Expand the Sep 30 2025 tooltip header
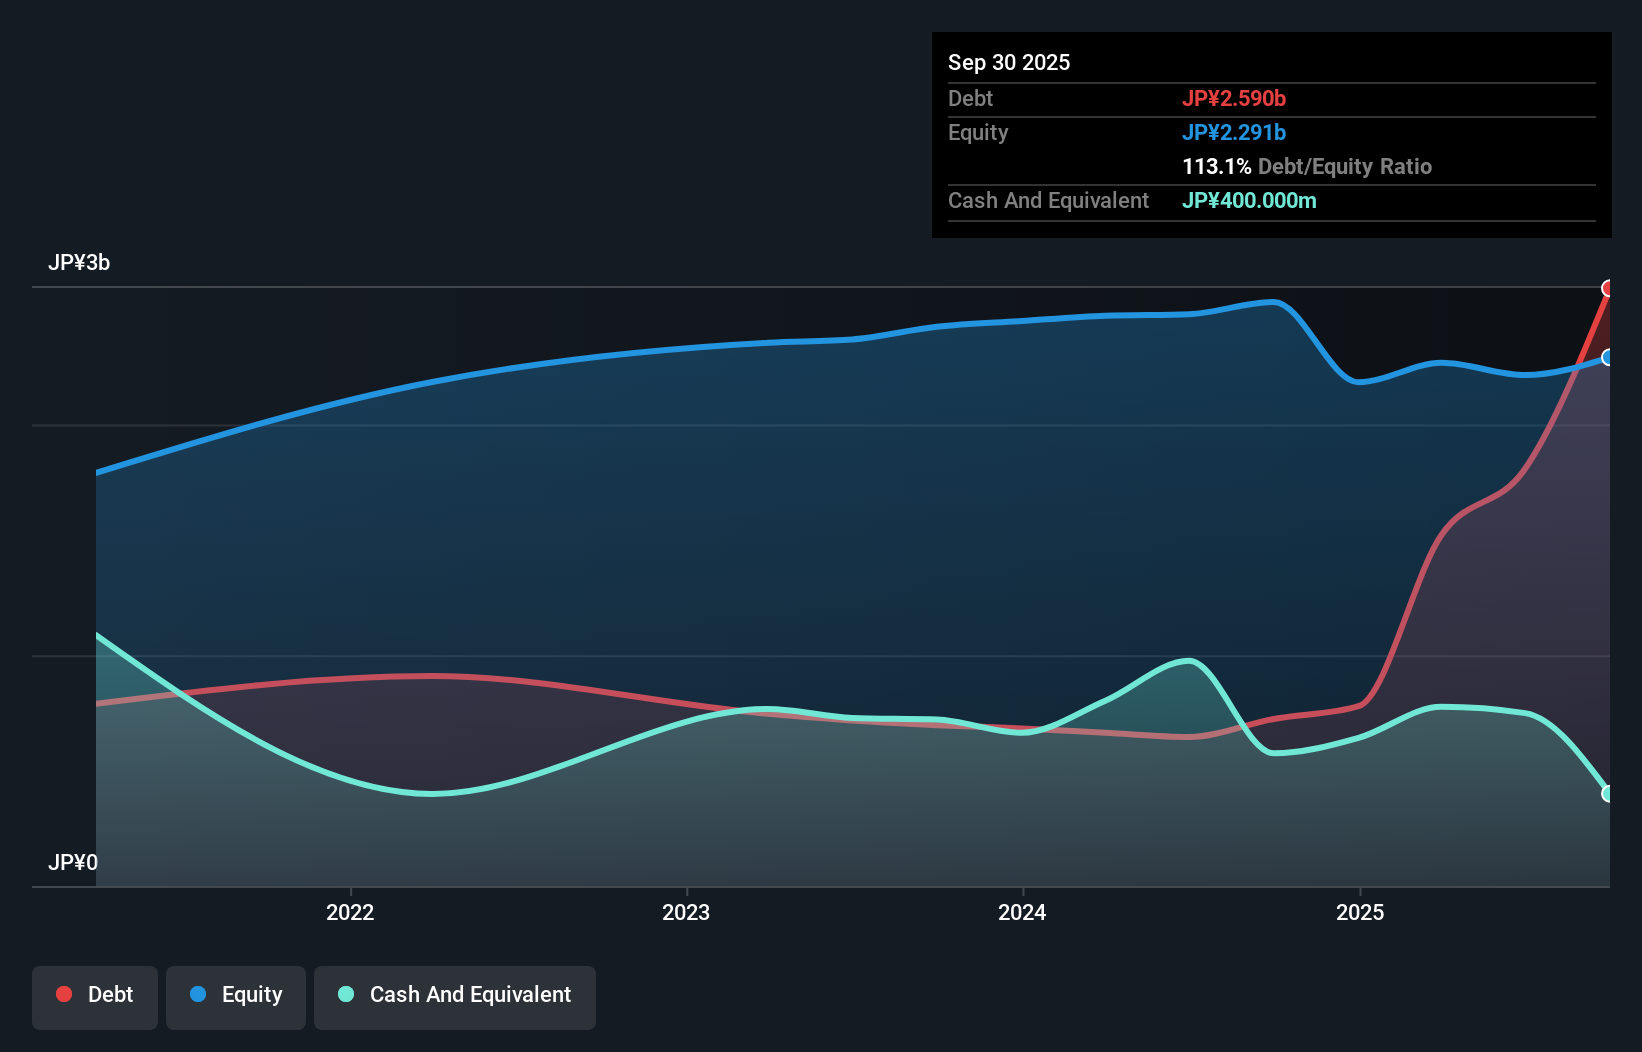 tap(1009, 62)
